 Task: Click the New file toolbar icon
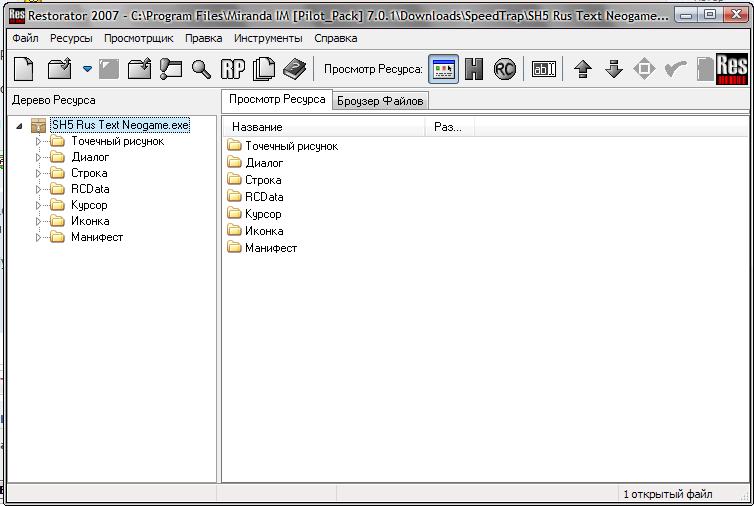[x=24, y=68]
